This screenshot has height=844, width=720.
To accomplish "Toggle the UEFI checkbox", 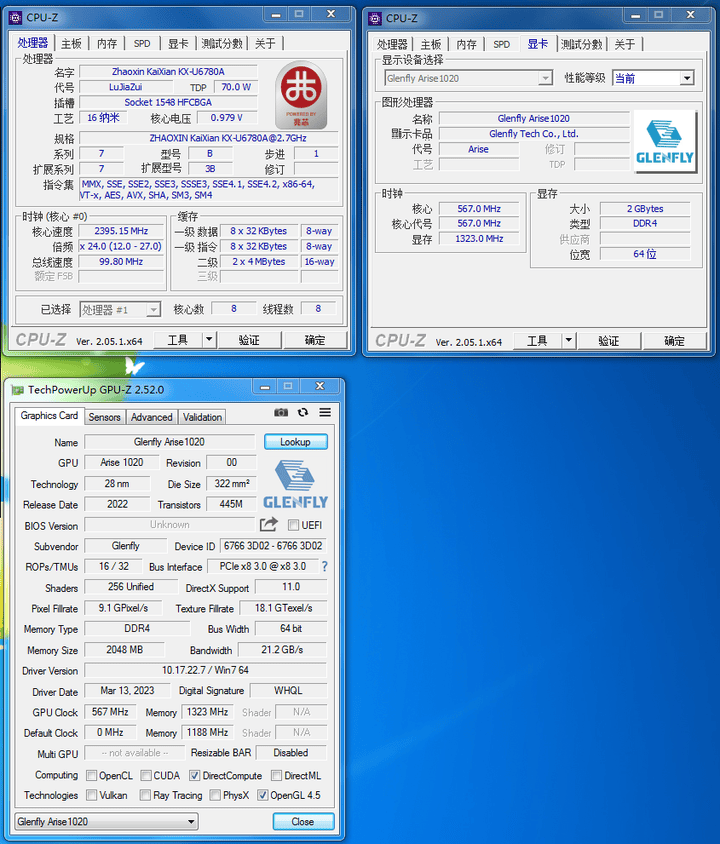I will pos(294,525).
